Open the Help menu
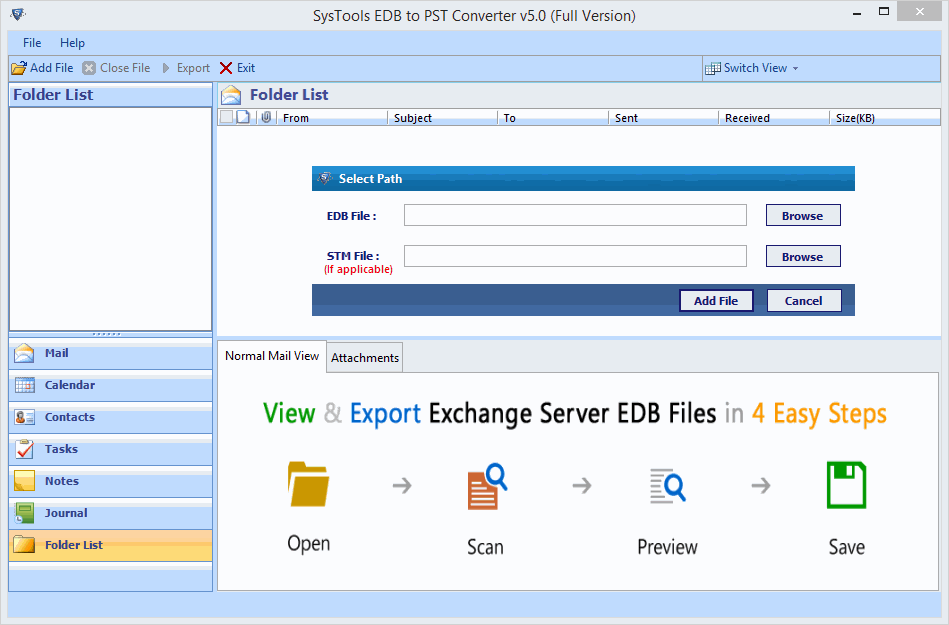This screenshot has width=949, height=625. (x=72, y=43)
